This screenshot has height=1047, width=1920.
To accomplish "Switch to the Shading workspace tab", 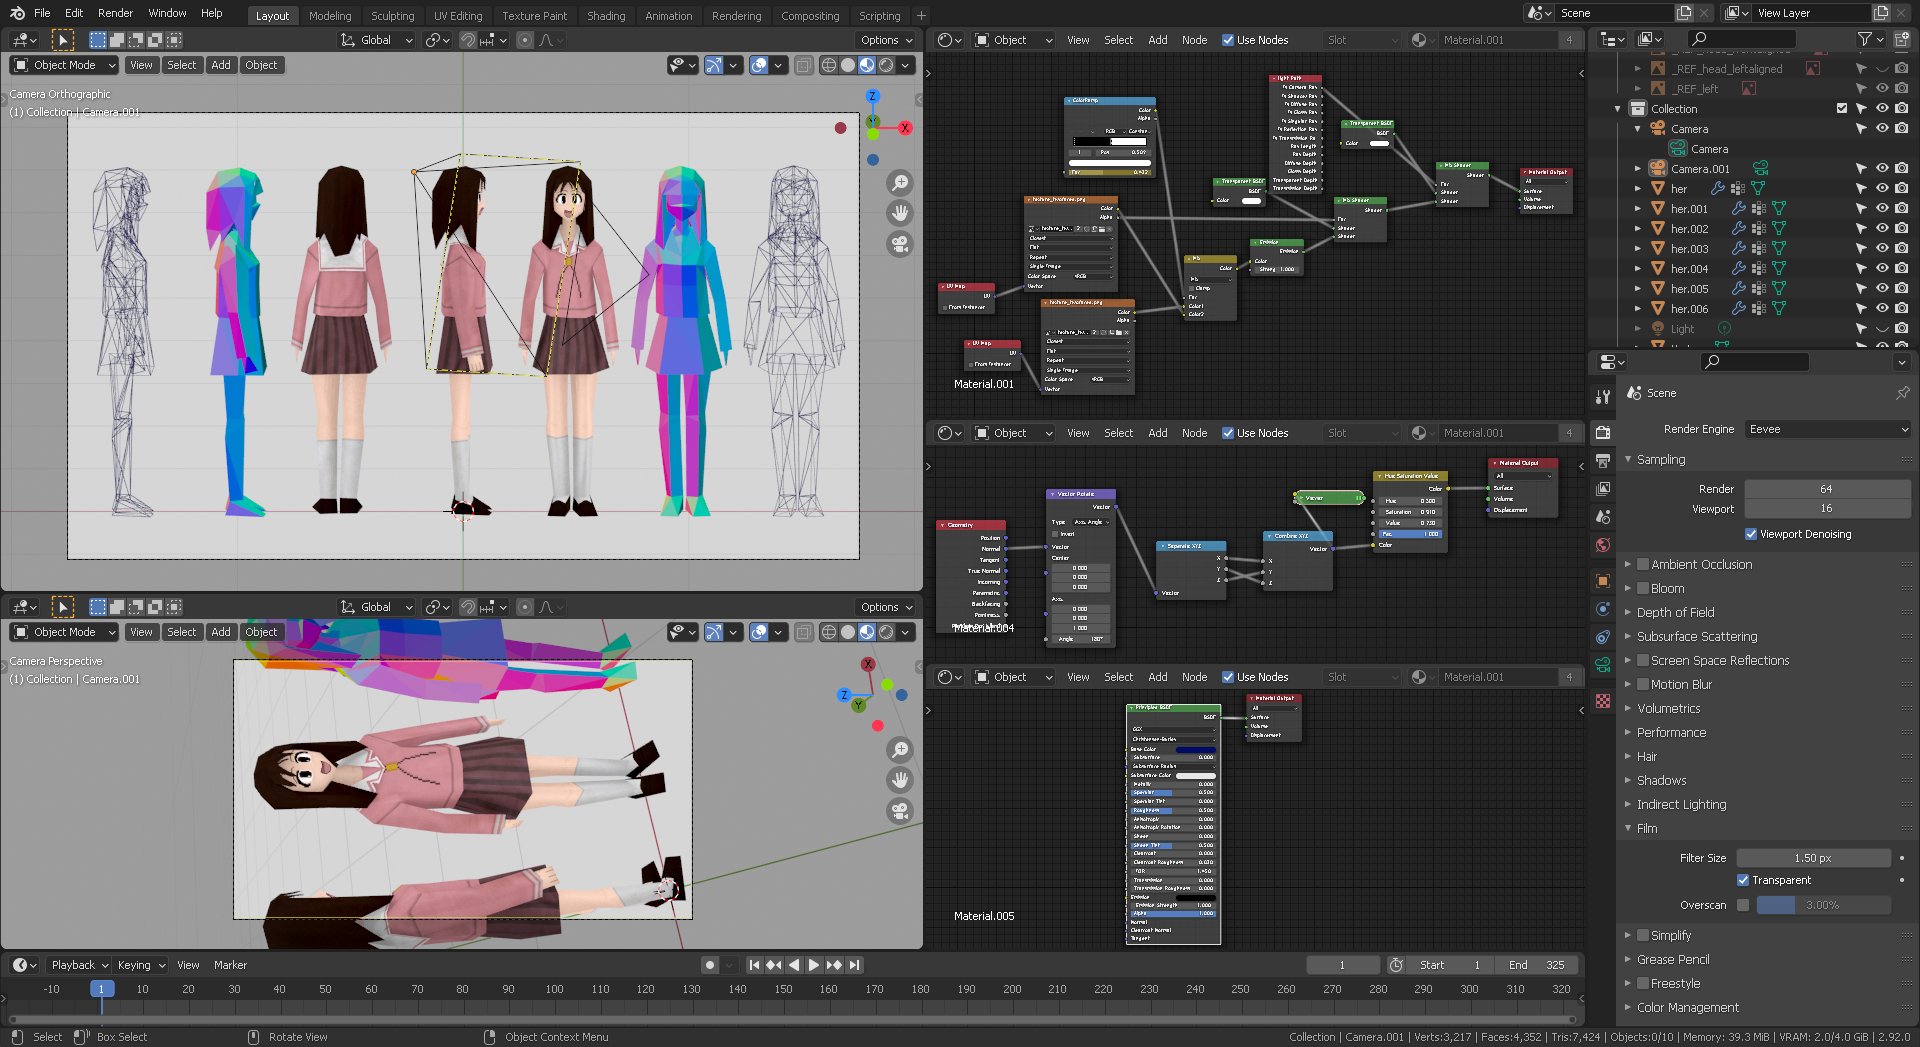I will (605, 16).
